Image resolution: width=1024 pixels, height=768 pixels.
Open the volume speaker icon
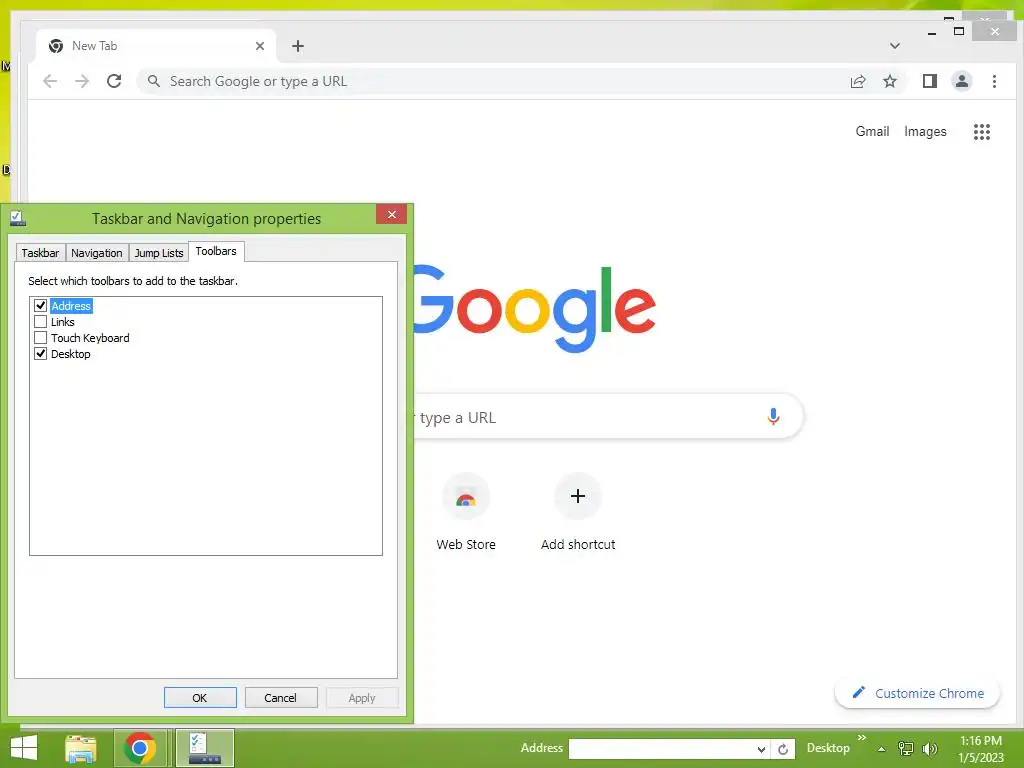pos(929,748)
